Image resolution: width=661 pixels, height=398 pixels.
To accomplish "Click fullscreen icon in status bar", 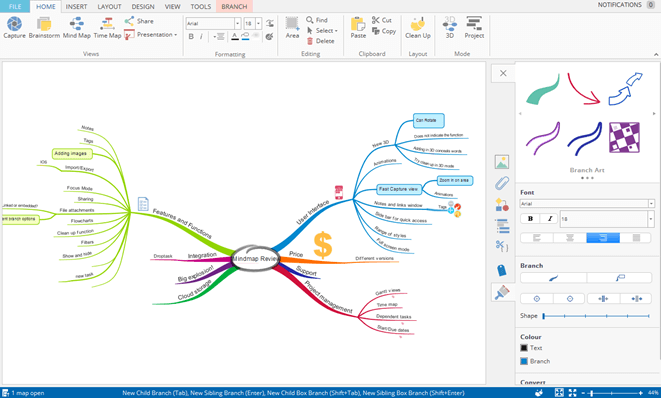I will tap(572, 393).
